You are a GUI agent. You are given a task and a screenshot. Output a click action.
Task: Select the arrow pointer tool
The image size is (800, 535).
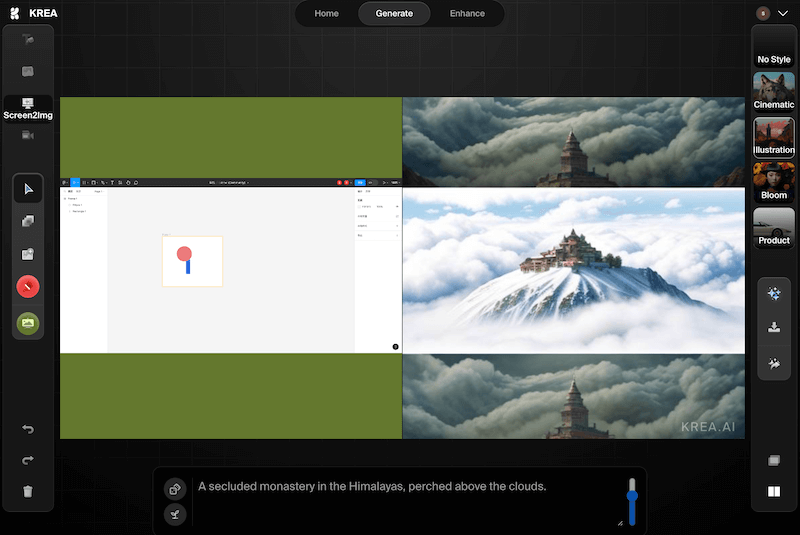pyautogui.click(x=28, y=189)
